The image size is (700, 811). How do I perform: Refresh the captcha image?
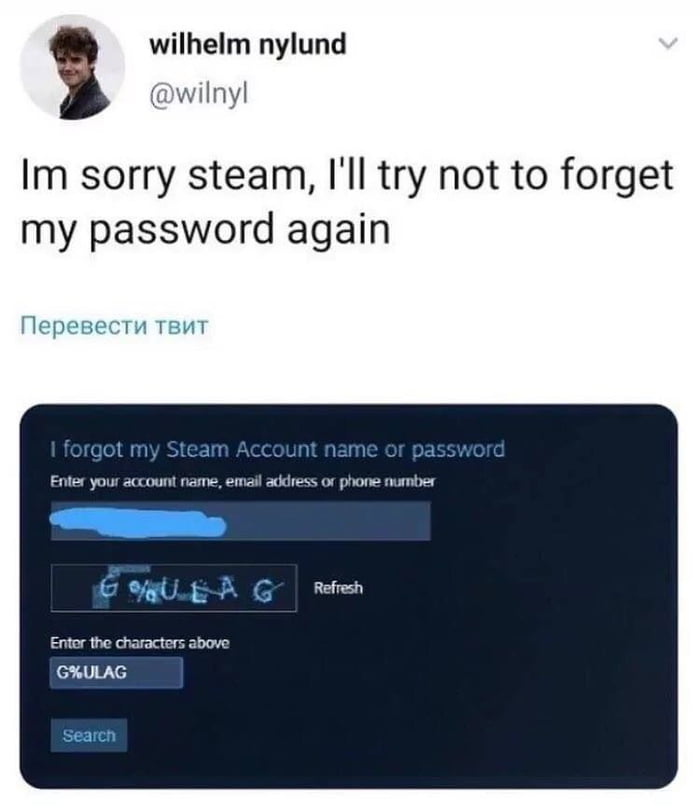tap(338, 588)
